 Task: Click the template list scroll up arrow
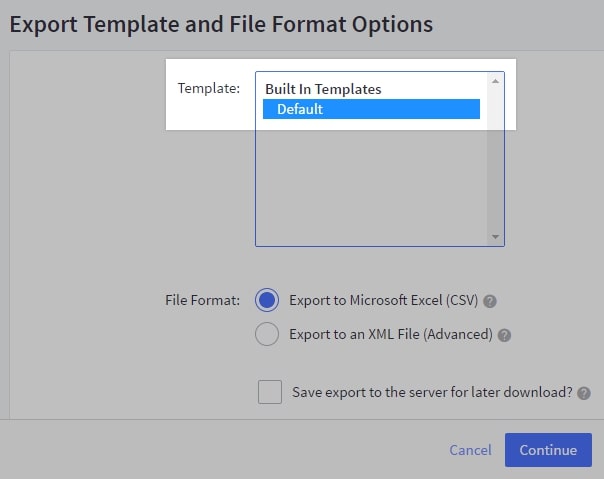[495, 81]
